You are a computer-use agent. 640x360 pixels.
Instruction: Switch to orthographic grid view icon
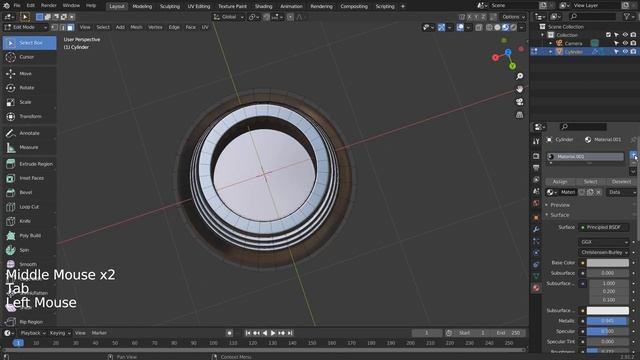click(x=520, y=115)
